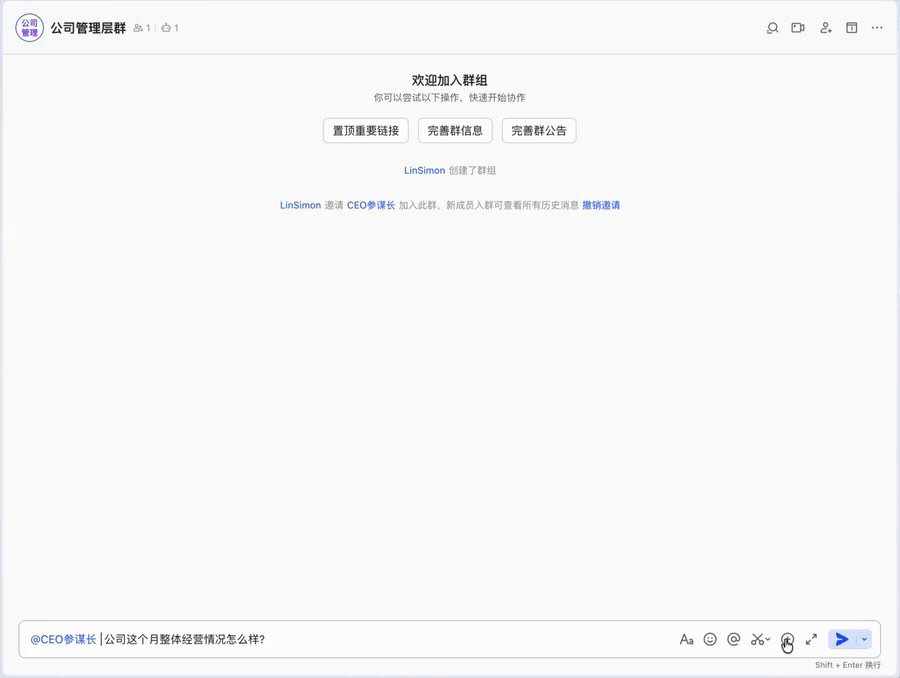
Task: Click the 置顶重要链接 button
Action: click(x=366, y=131)
